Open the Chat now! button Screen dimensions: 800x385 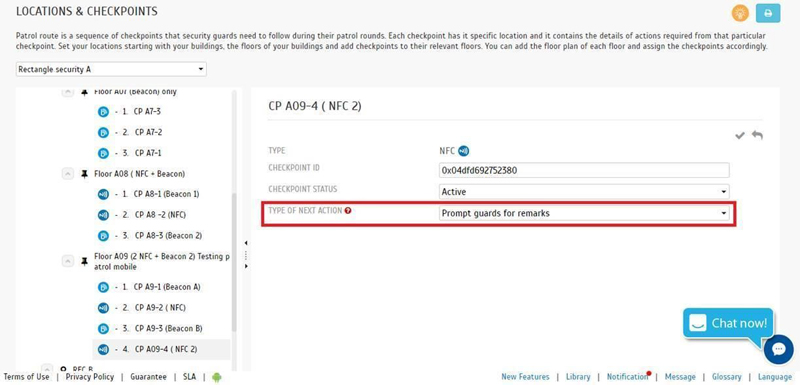[x=729, y=323]
